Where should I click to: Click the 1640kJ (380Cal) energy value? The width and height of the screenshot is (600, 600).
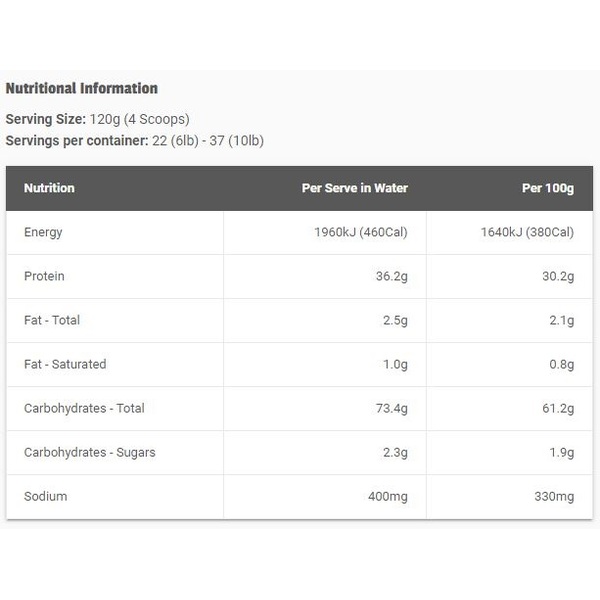[527, 232]
